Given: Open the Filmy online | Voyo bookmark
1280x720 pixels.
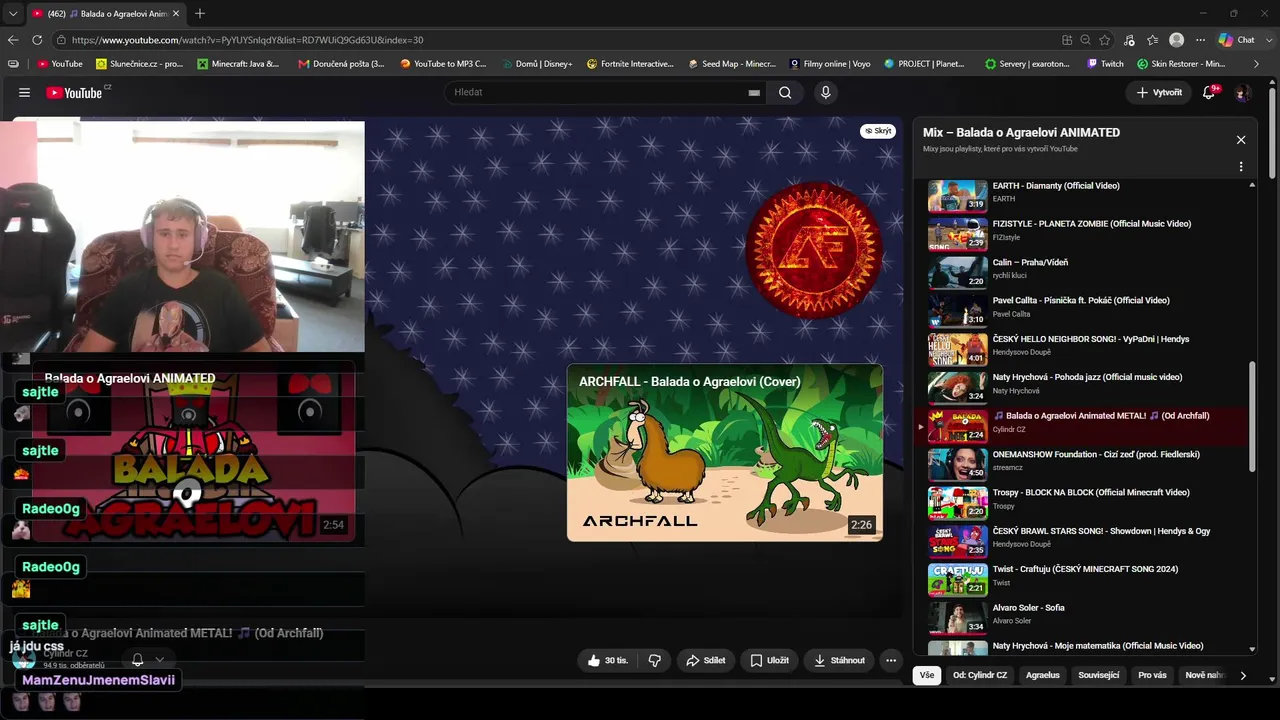Looking at the screenshot, I should click(830, 64).
